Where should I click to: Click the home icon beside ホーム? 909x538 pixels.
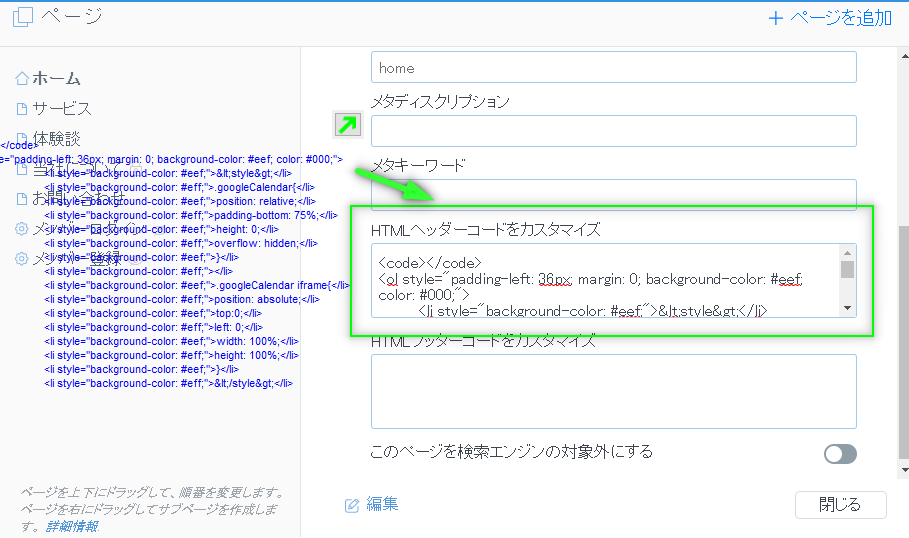22,78
